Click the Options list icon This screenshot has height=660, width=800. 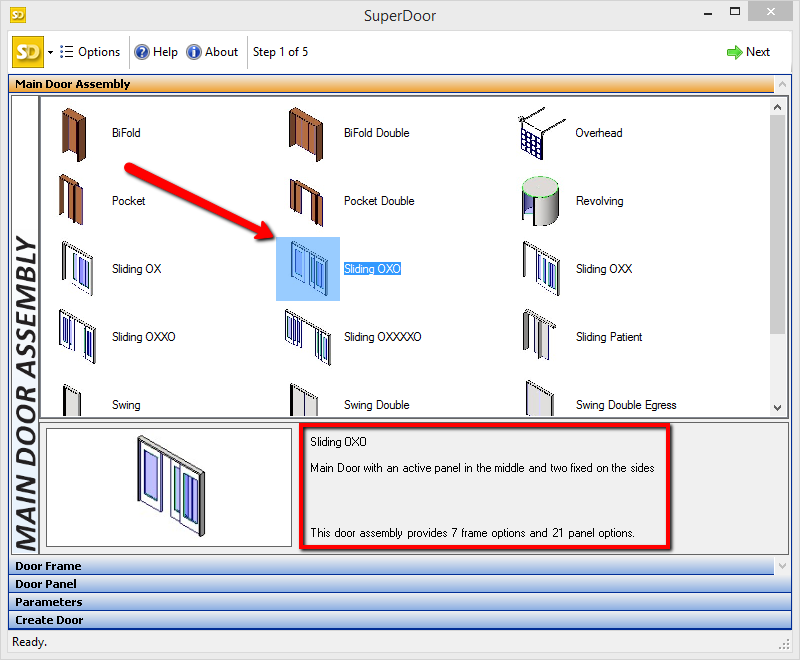click(x=66, y=52)
